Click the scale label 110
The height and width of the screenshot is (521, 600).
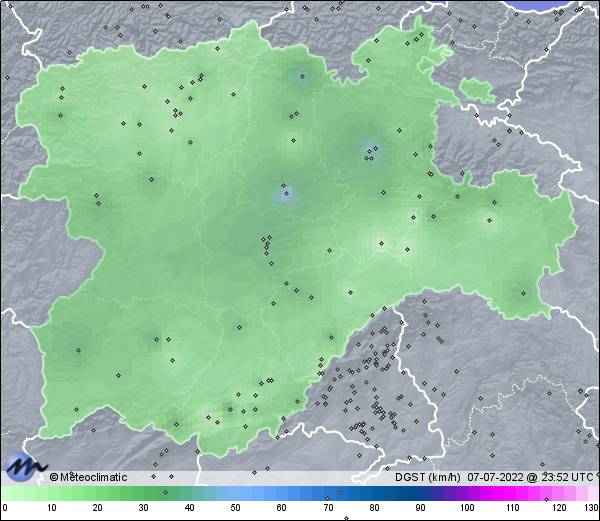click(x=513, y=508)
